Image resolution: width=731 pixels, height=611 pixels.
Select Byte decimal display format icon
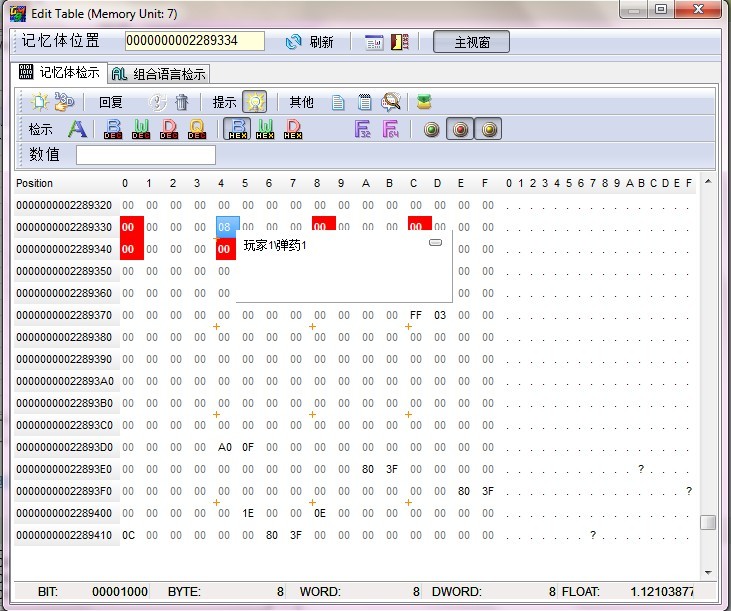(x=112, y=129)
